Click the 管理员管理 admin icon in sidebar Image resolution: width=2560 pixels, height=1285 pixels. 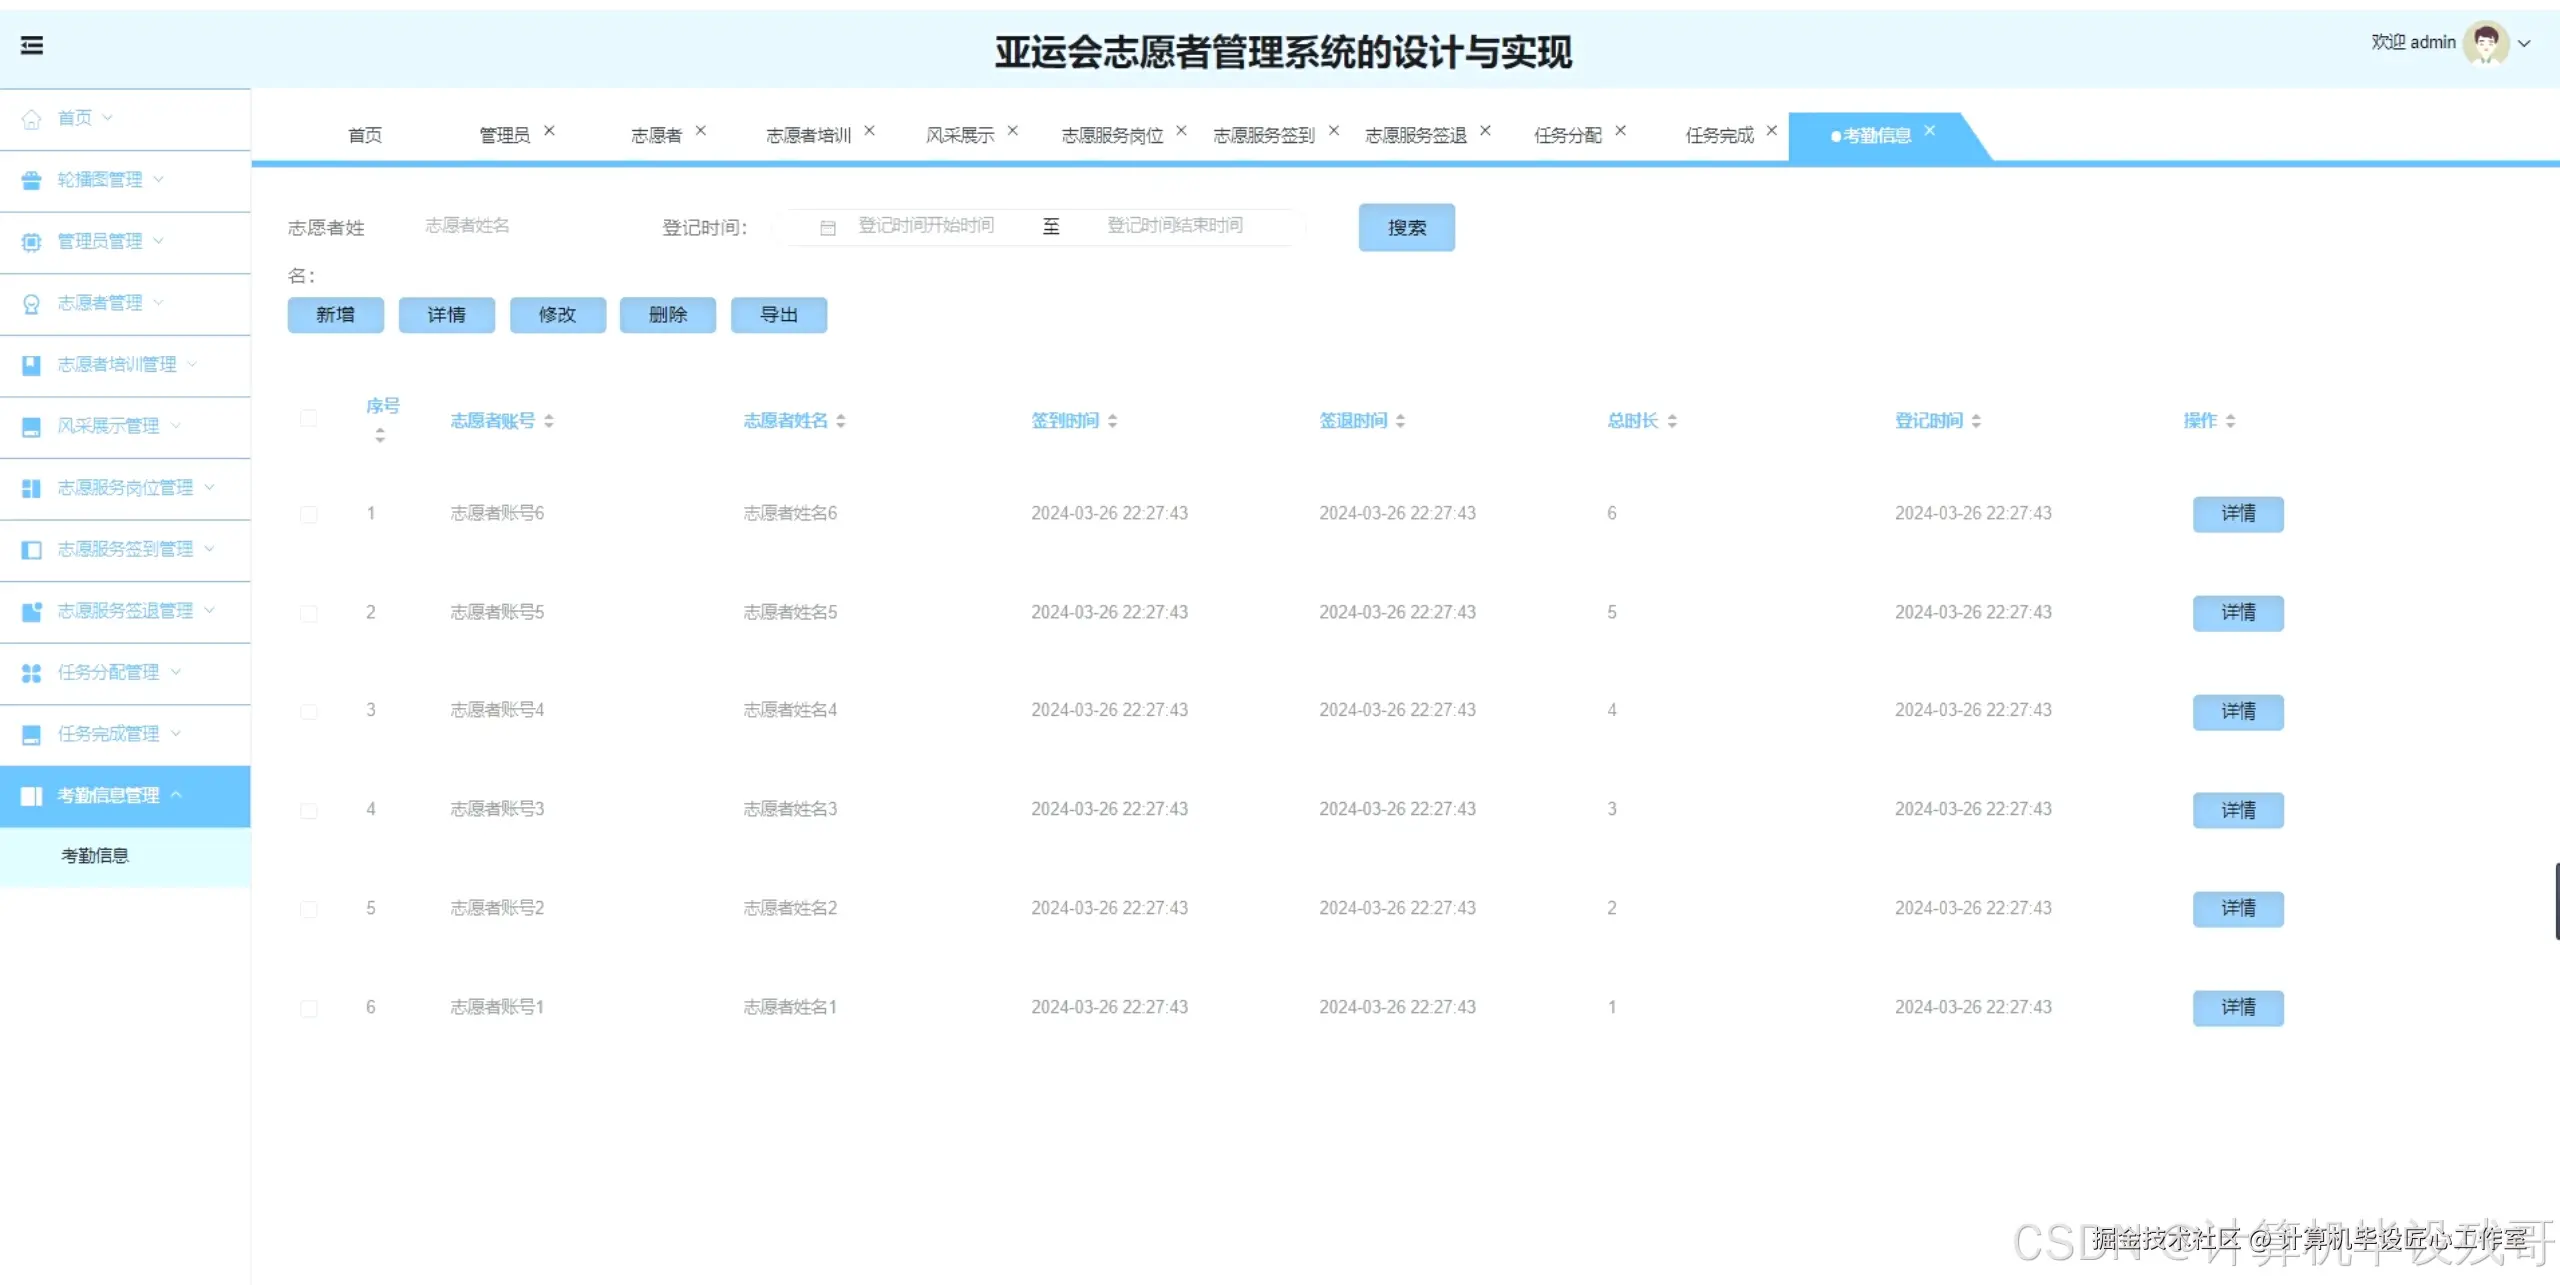pyautogui.click(x=31, y=240)
